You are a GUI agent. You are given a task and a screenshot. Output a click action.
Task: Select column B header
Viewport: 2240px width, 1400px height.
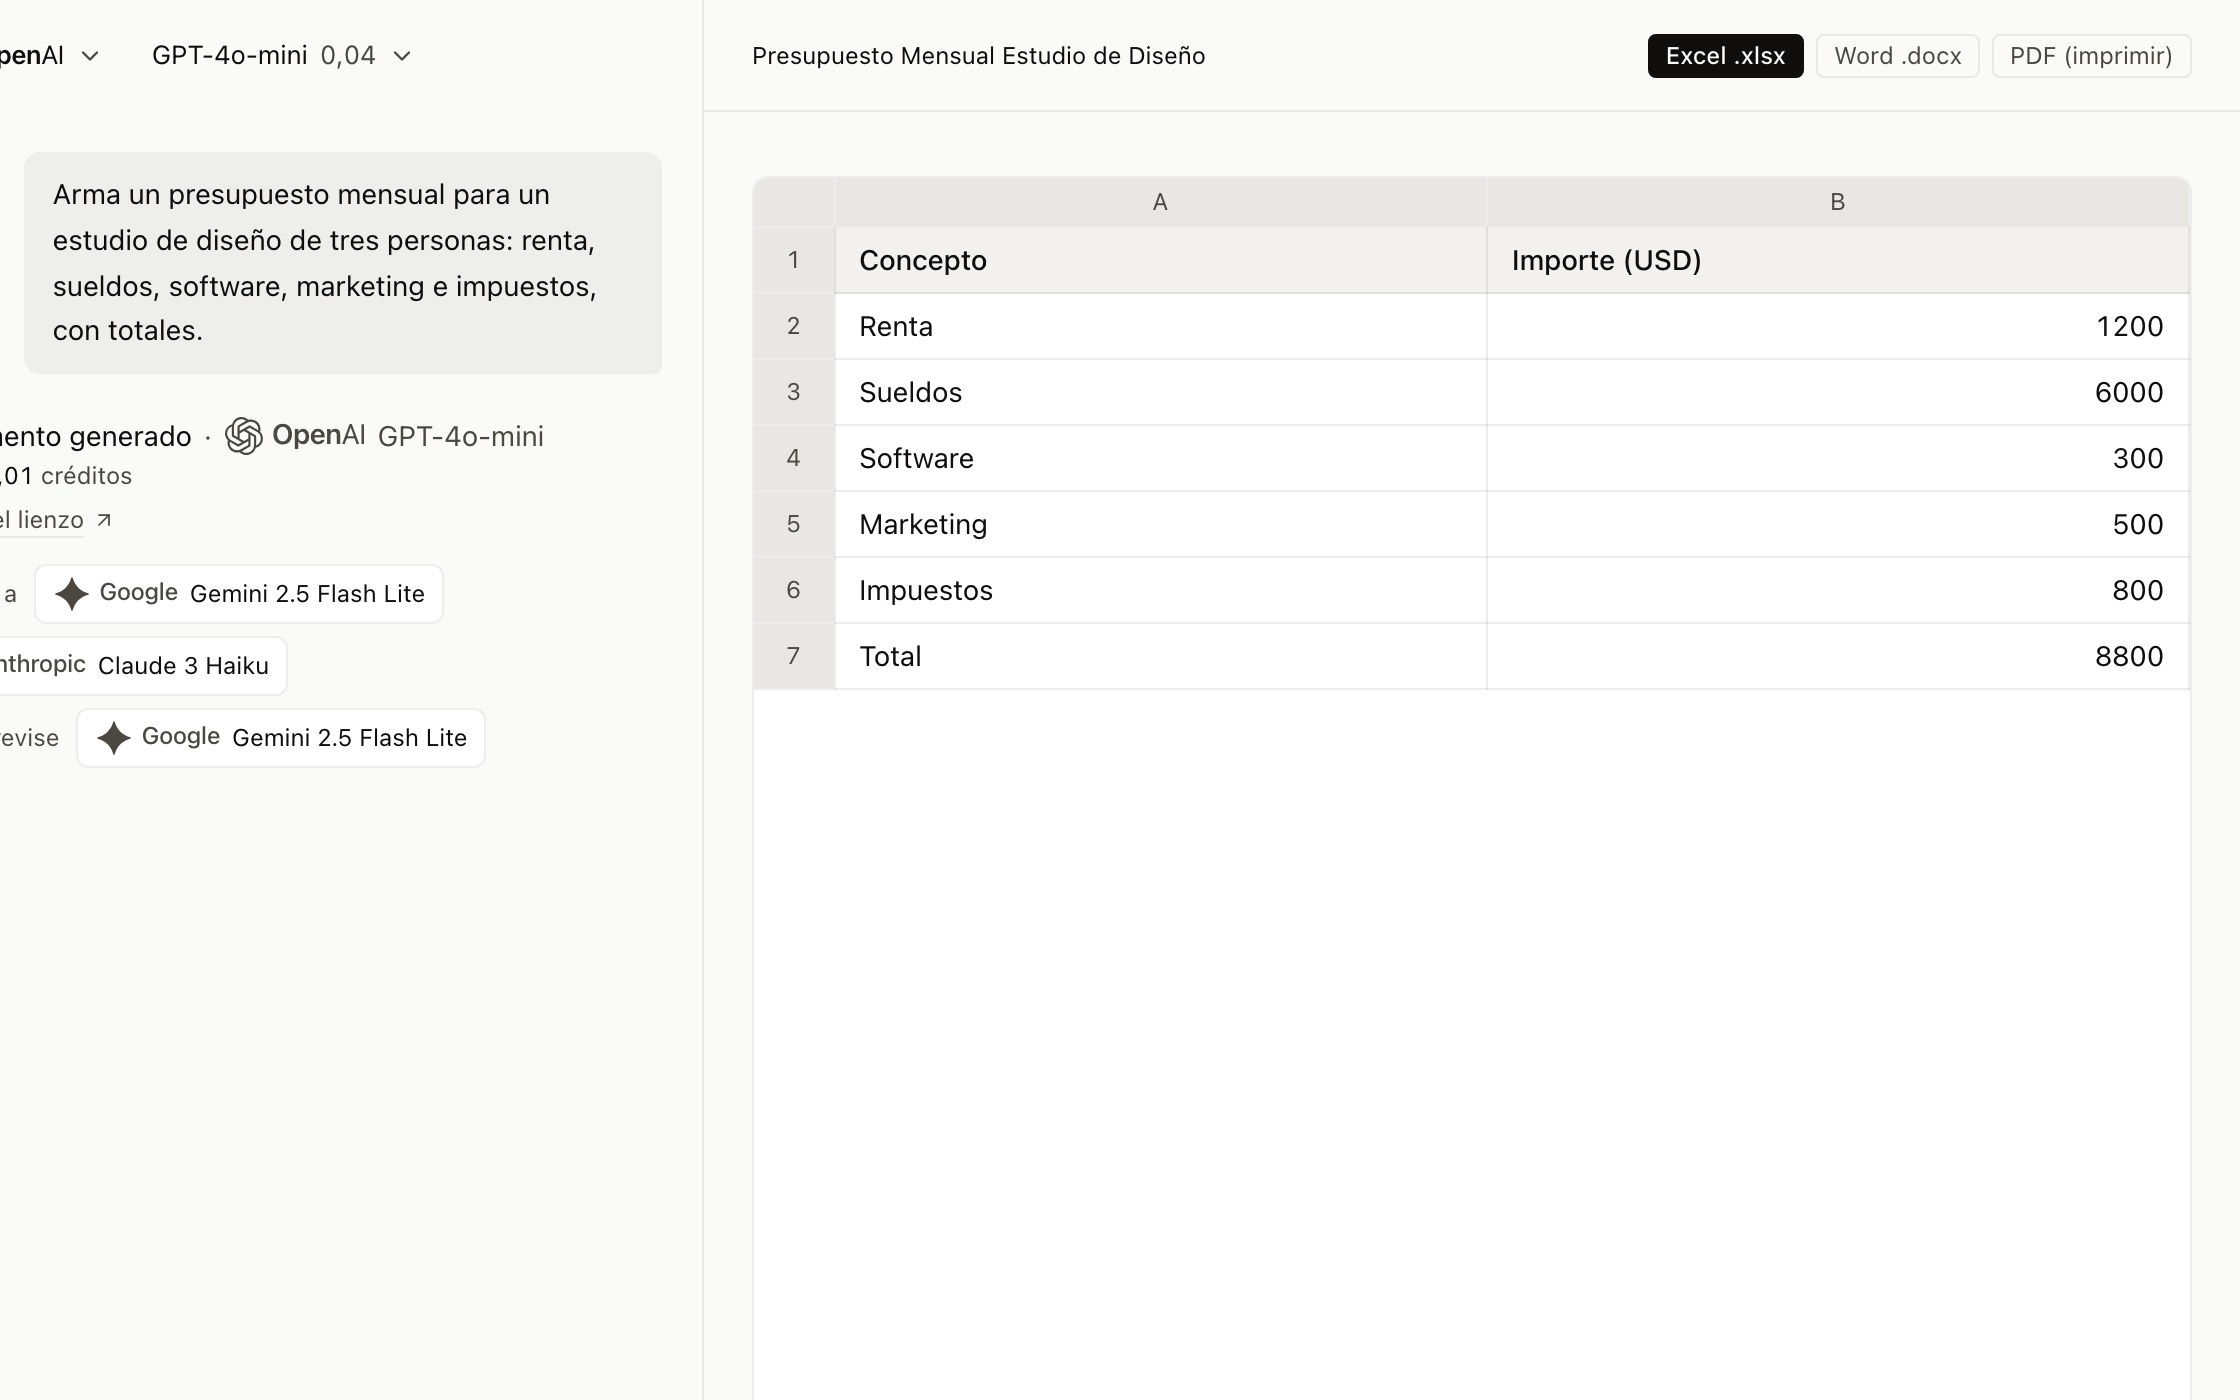[1837, 202]
